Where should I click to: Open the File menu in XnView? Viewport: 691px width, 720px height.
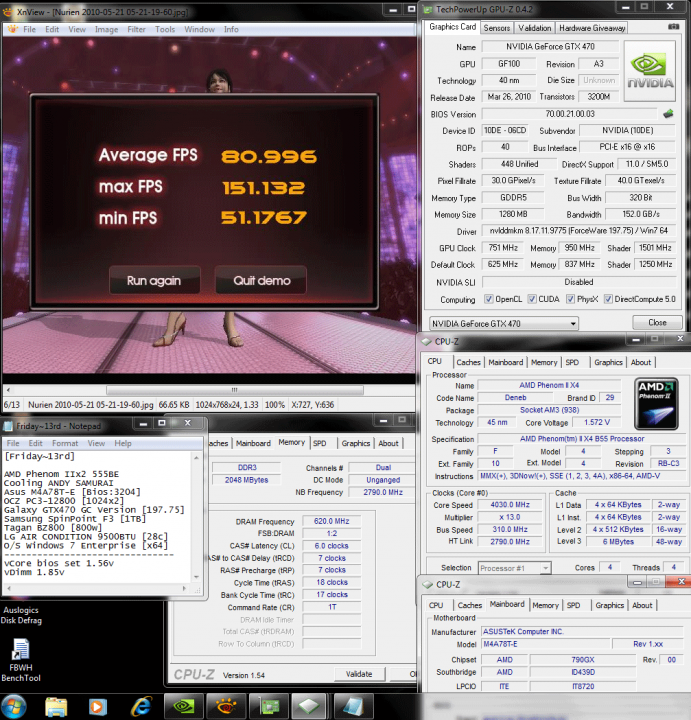click(x=29, y=29)
